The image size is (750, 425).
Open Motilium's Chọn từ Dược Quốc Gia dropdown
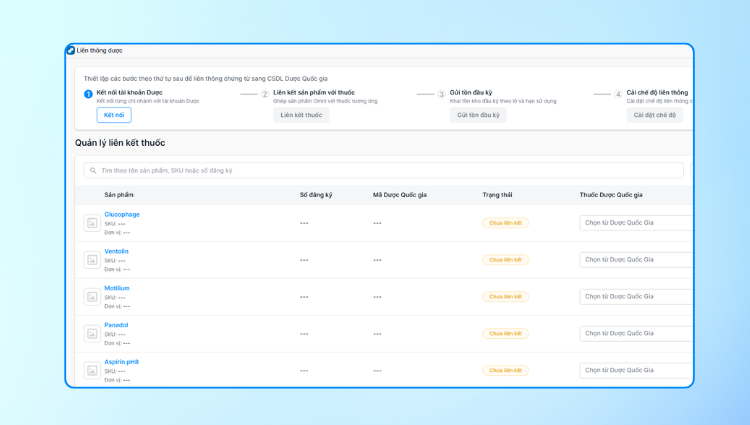(x=636, y=296)
